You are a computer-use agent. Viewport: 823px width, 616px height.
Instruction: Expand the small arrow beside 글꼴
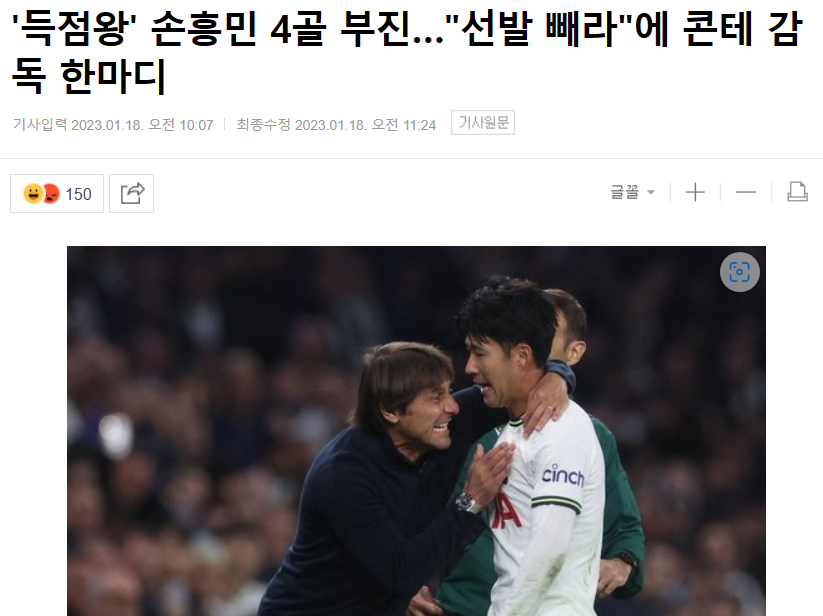tap(651, 192)
